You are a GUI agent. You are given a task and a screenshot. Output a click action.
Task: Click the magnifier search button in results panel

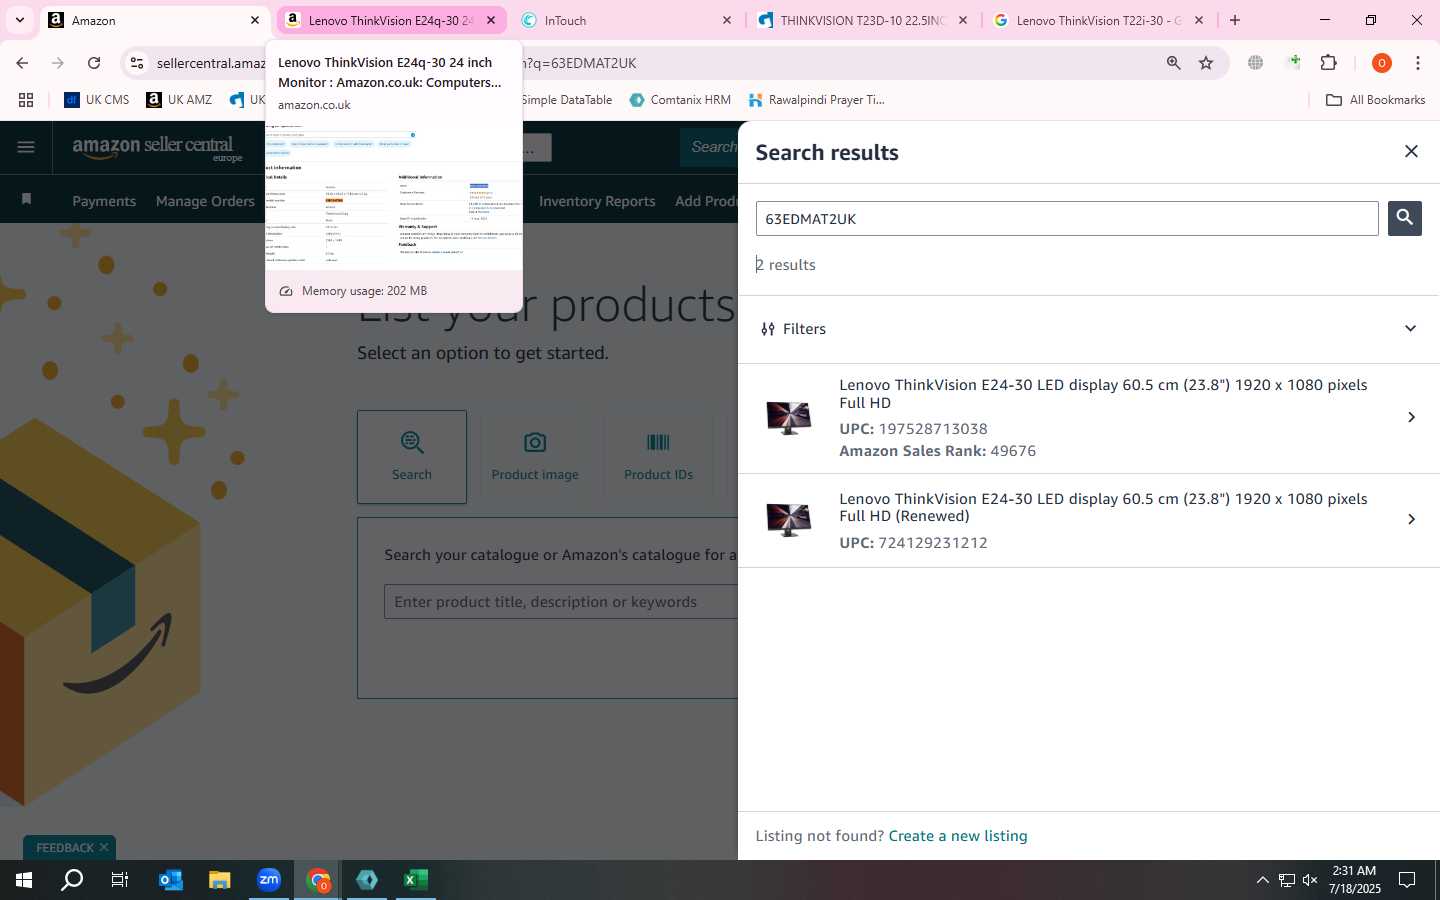[1404, 218]
